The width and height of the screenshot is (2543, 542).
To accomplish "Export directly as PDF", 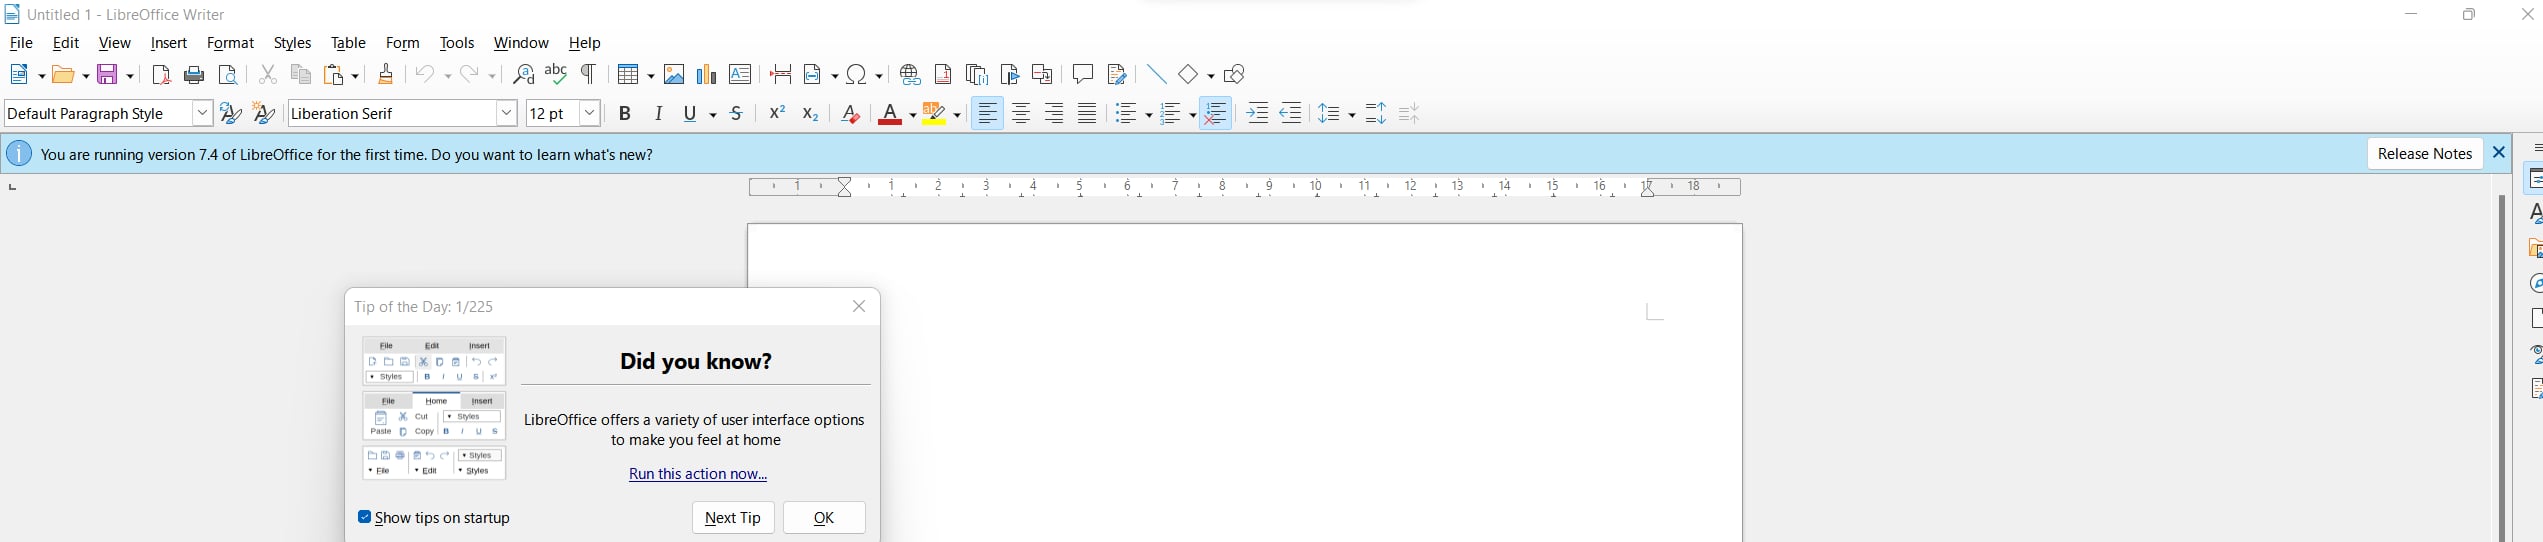I will pyautogui.click(x=161, y=75).
